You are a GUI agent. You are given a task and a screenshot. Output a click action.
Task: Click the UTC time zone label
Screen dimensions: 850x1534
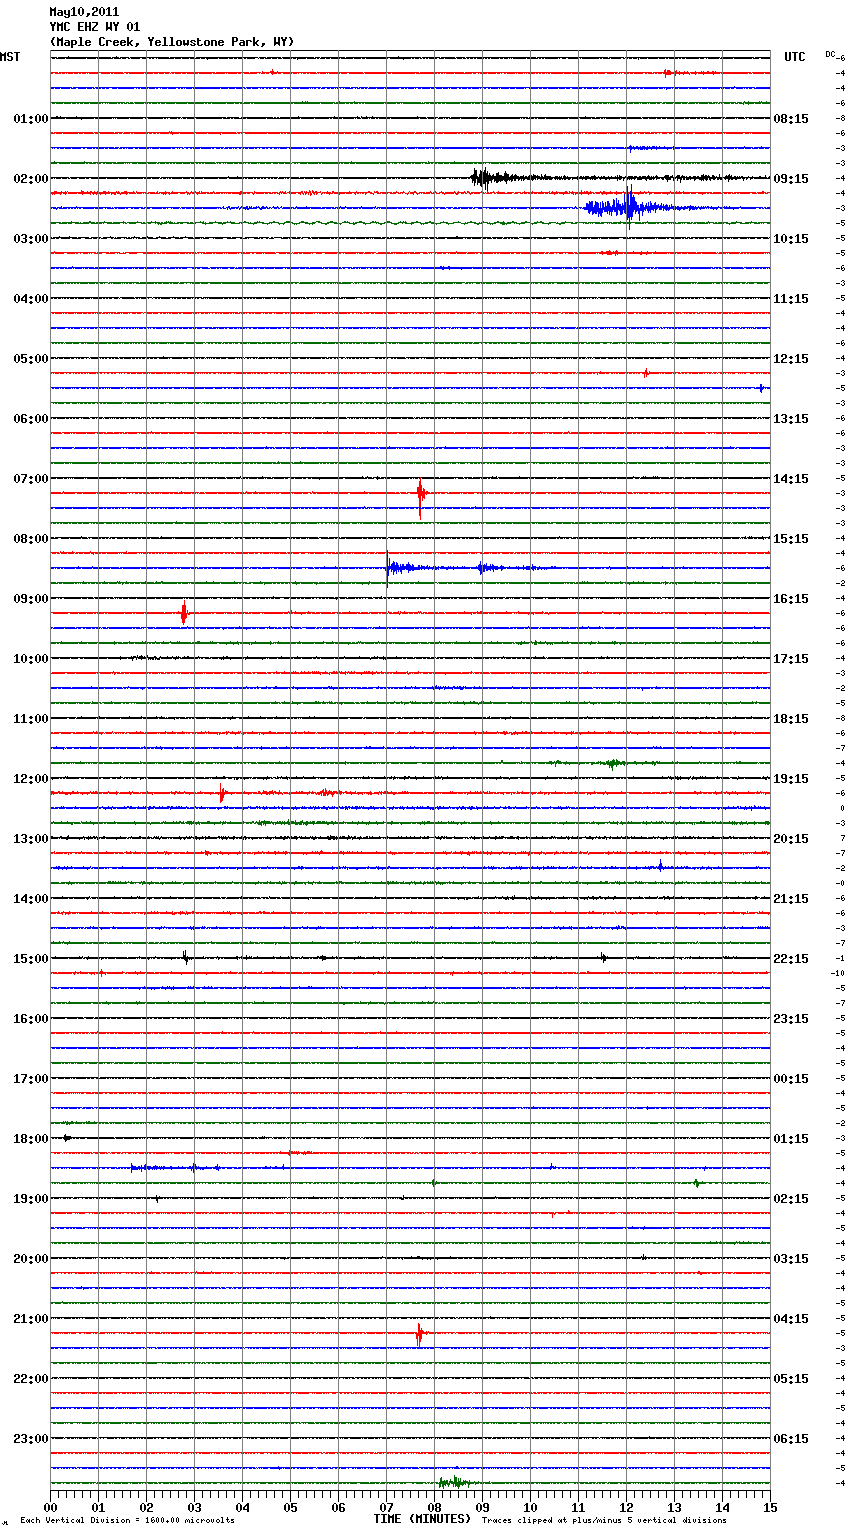click(x=795, y=57)
